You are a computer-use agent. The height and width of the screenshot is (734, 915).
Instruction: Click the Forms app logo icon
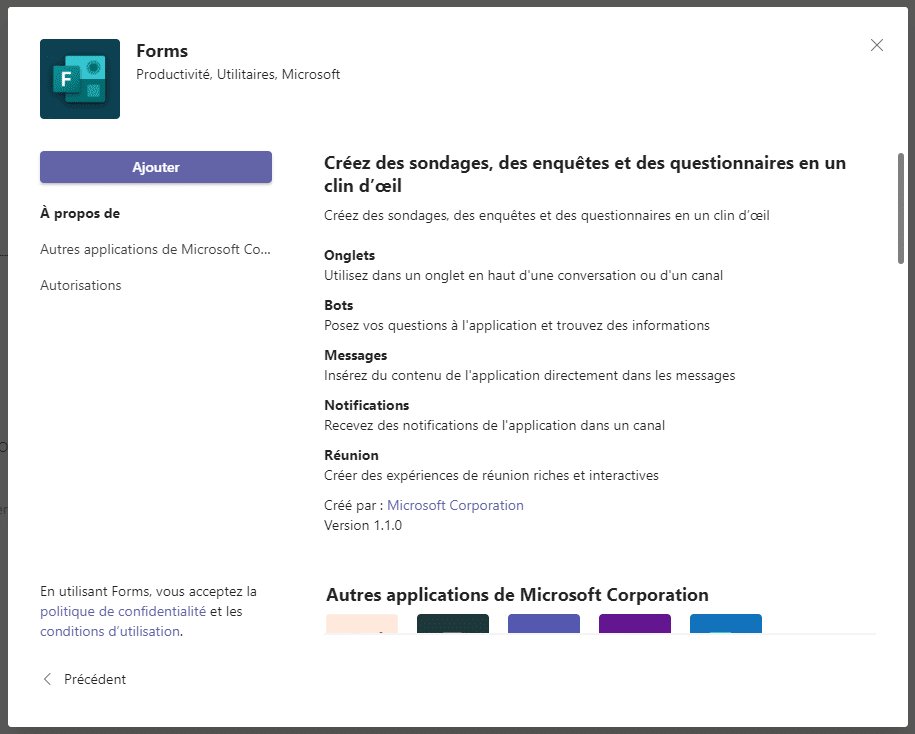(x=80, y=79)
